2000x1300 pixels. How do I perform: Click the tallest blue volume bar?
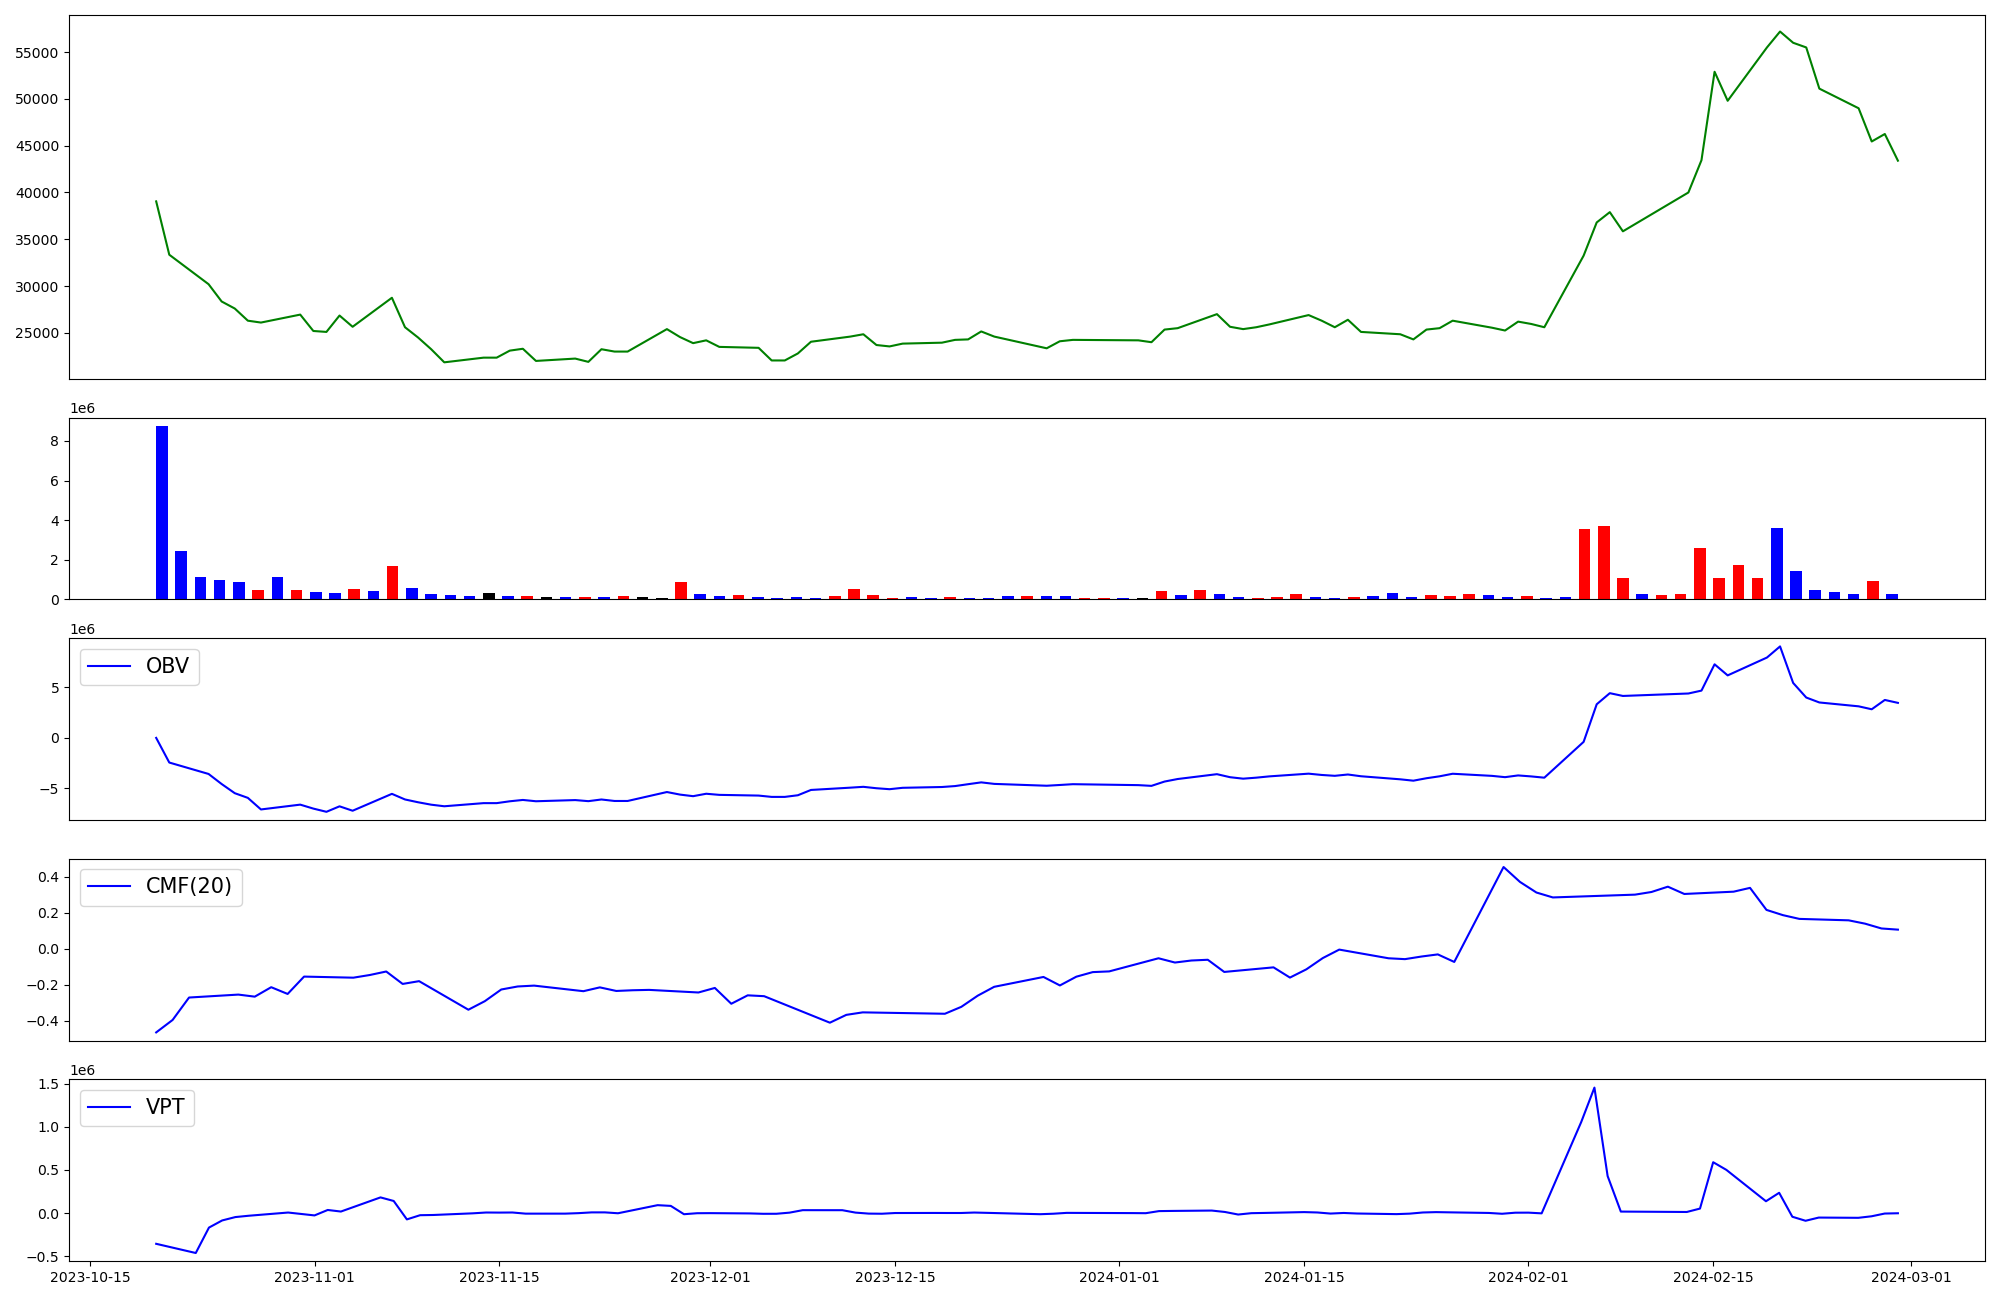pos(162,512)
